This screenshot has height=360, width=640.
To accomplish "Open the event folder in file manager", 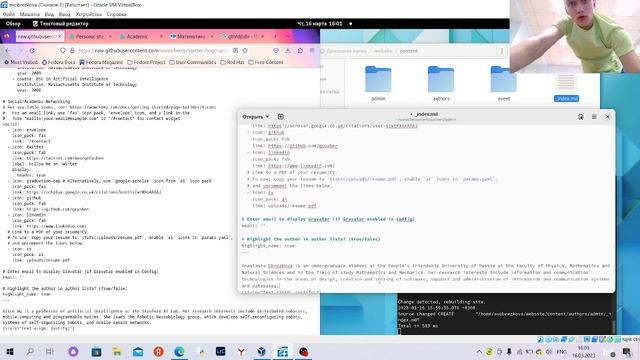I will [x=504, y=83].
